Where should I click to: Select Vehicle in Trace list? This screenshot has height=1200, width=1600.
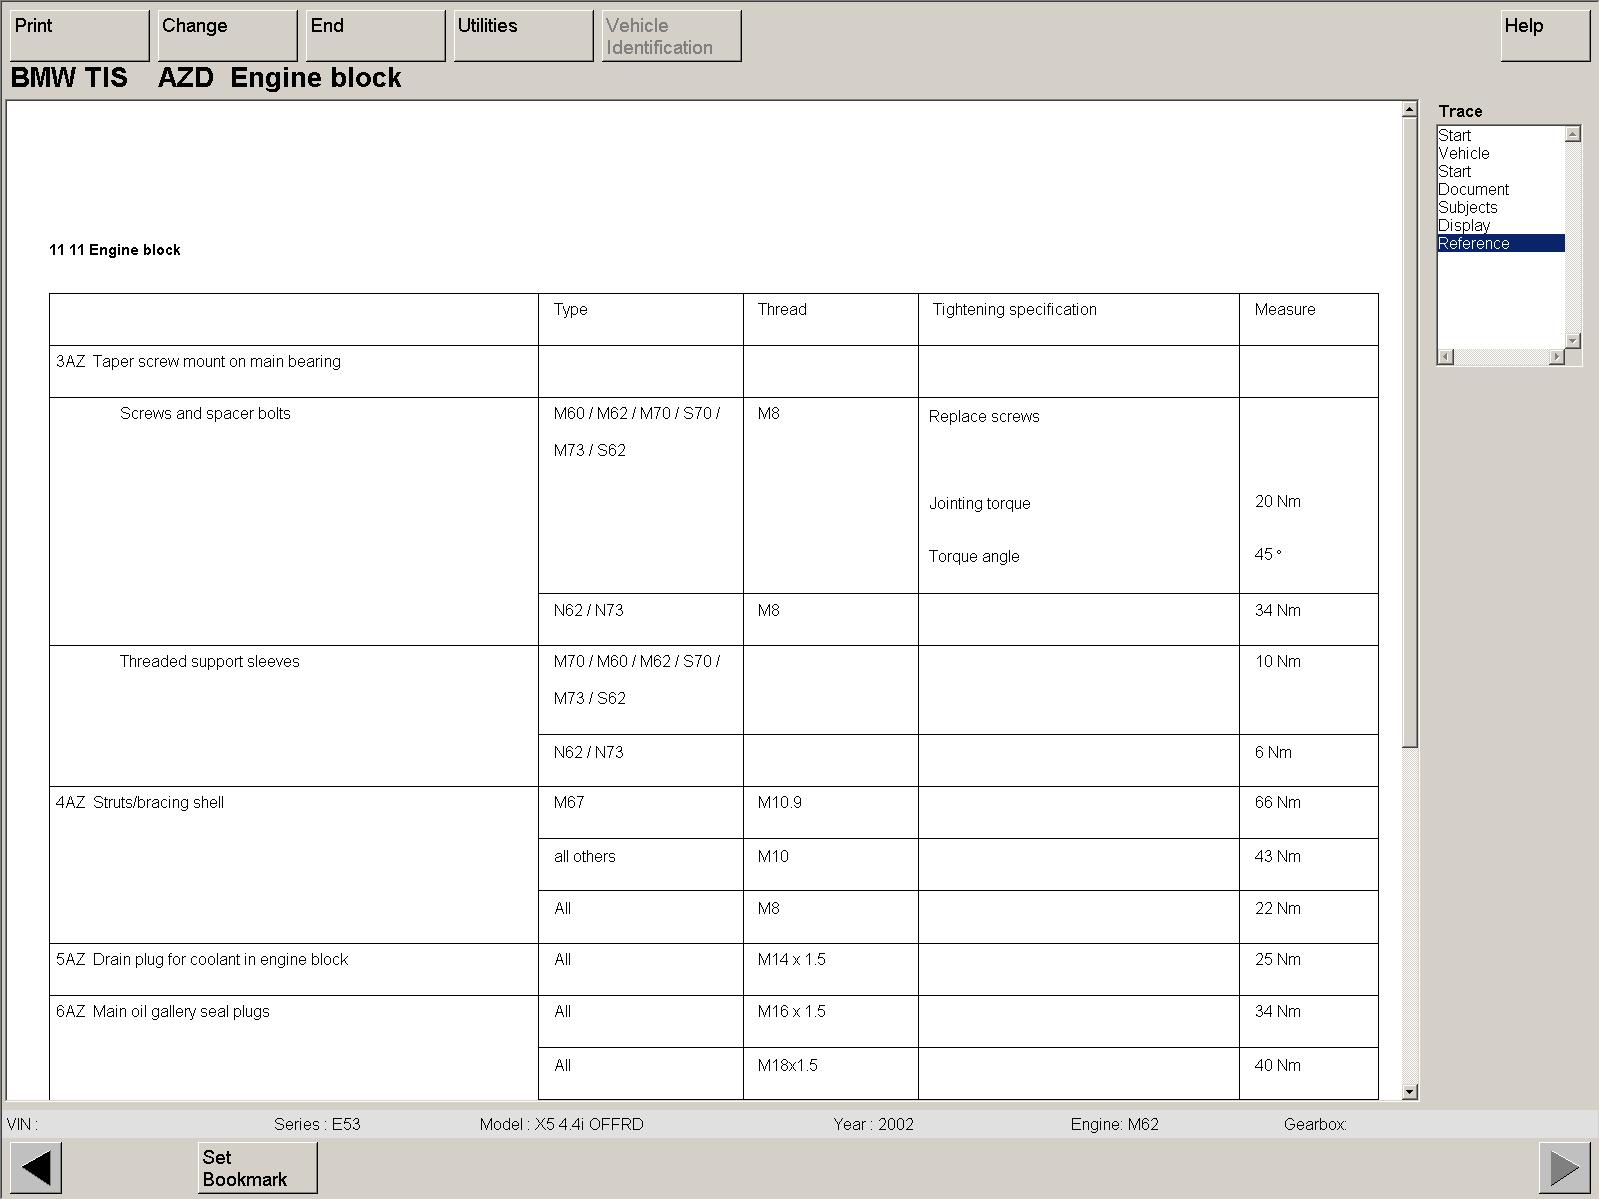pos(1464,154)
